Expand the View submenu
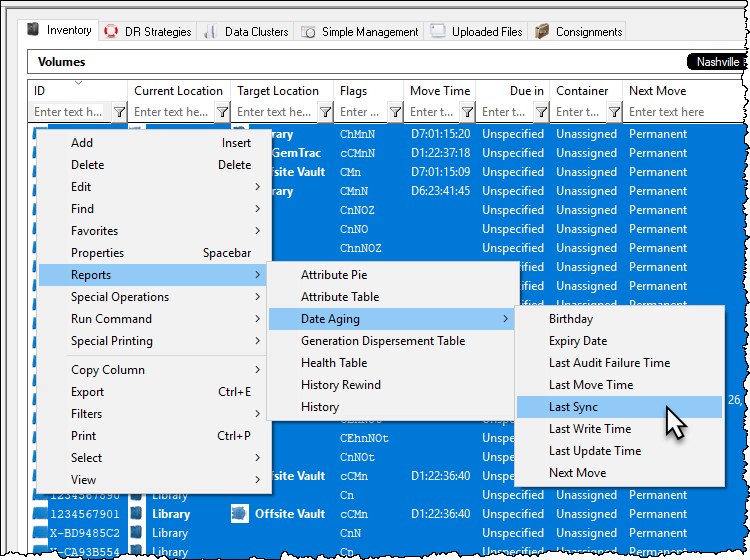 154,480
